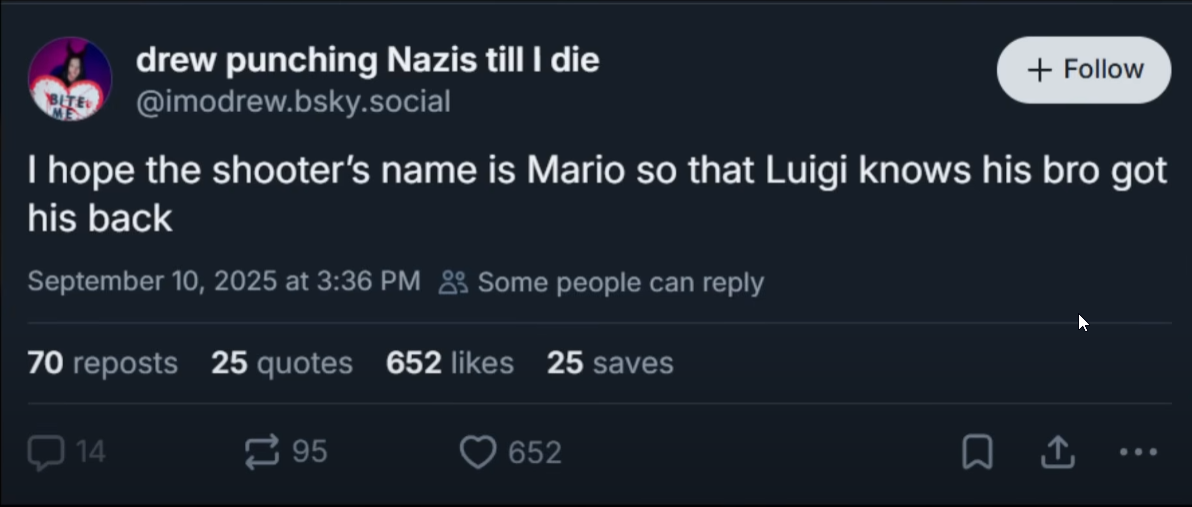
Task: Click 'Some people can reply' label
Action: click(x=620, y=283)
